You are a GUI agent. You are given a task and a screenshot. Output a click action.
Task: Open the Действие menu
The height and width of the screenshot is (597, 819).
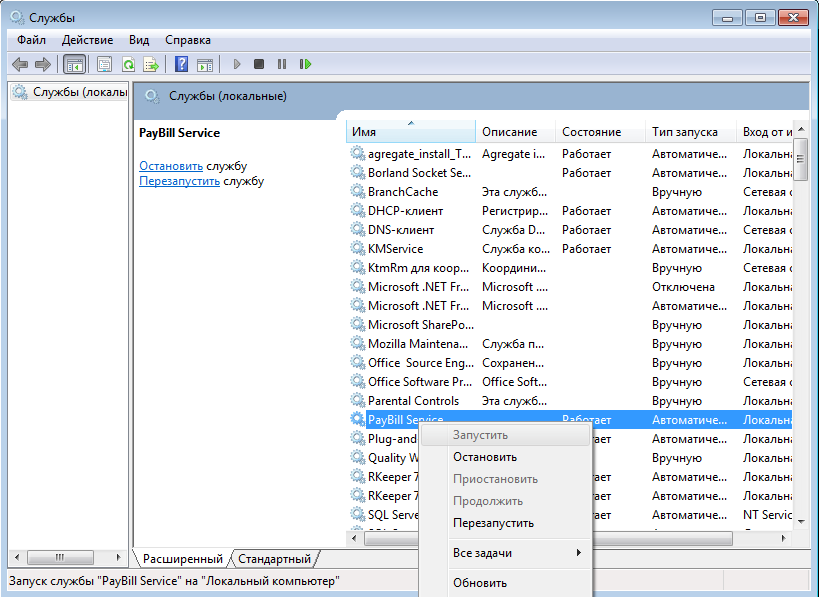coord(87,40)
